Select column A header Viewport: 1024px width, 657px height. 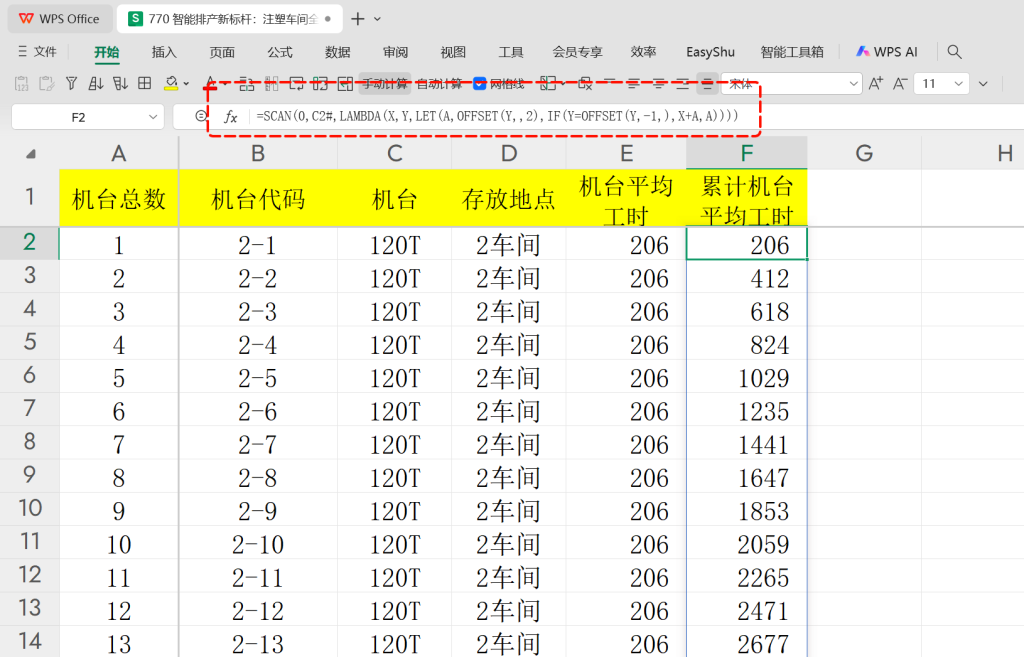(118, 153)
